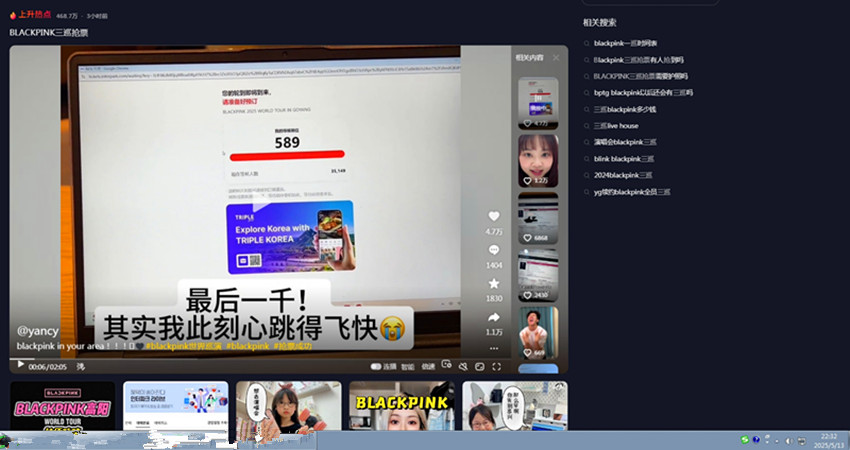This screenshot has height=450, width=850.
Task: Click the icon right of 倍速
Action: (447, 364)
